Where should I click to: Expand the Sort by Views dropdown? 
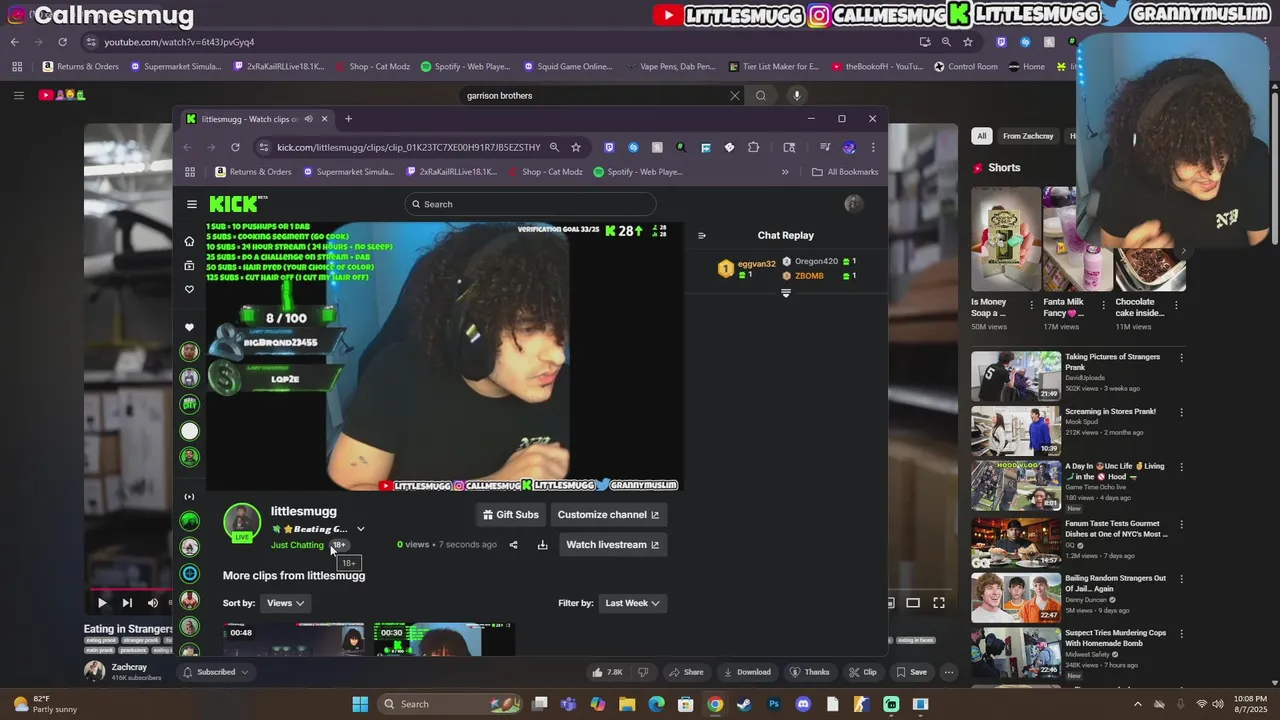[285, 603]
